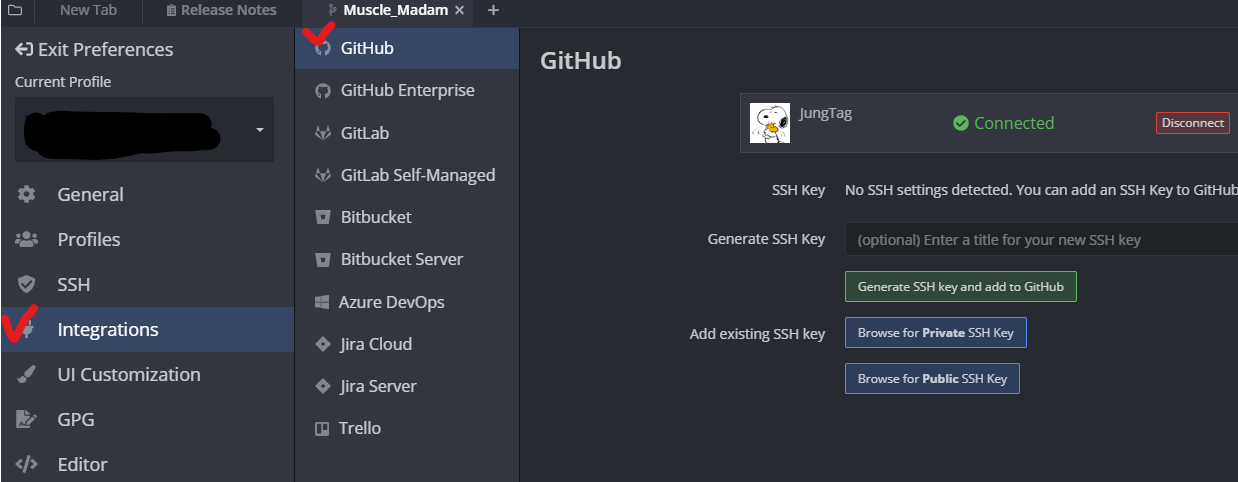1238x482 pixels.
Task: Select Bitbucket integration
Action: 407,217
